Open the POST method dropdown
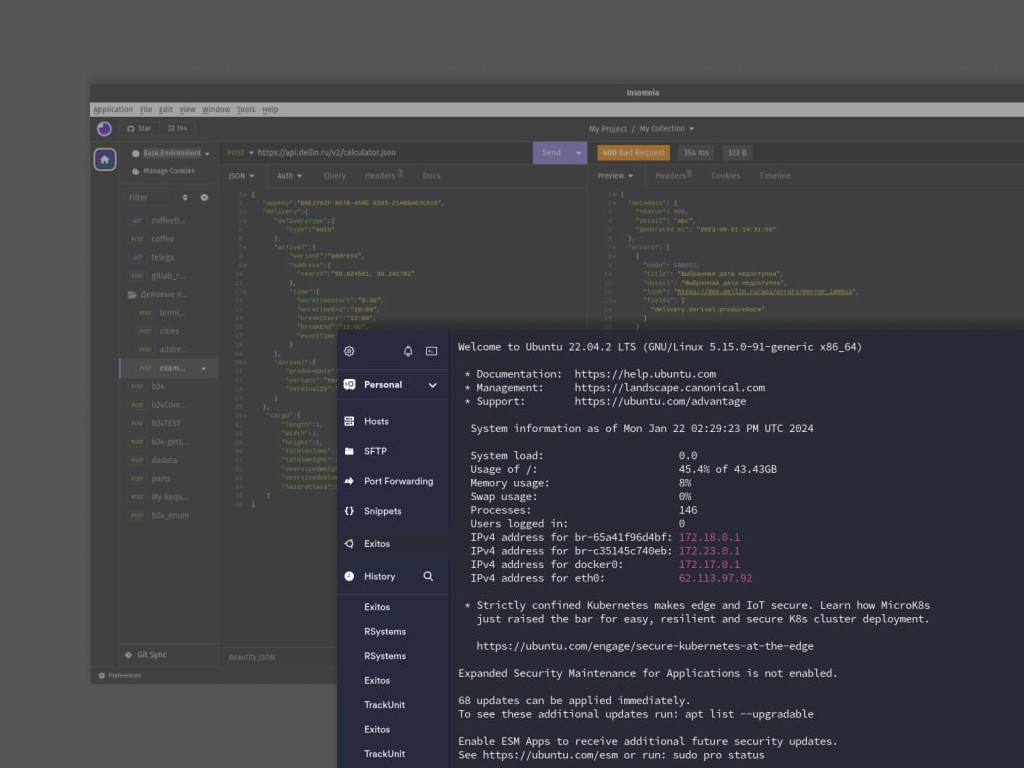Viewport: 1024px width, 768px height. [240, 153]
